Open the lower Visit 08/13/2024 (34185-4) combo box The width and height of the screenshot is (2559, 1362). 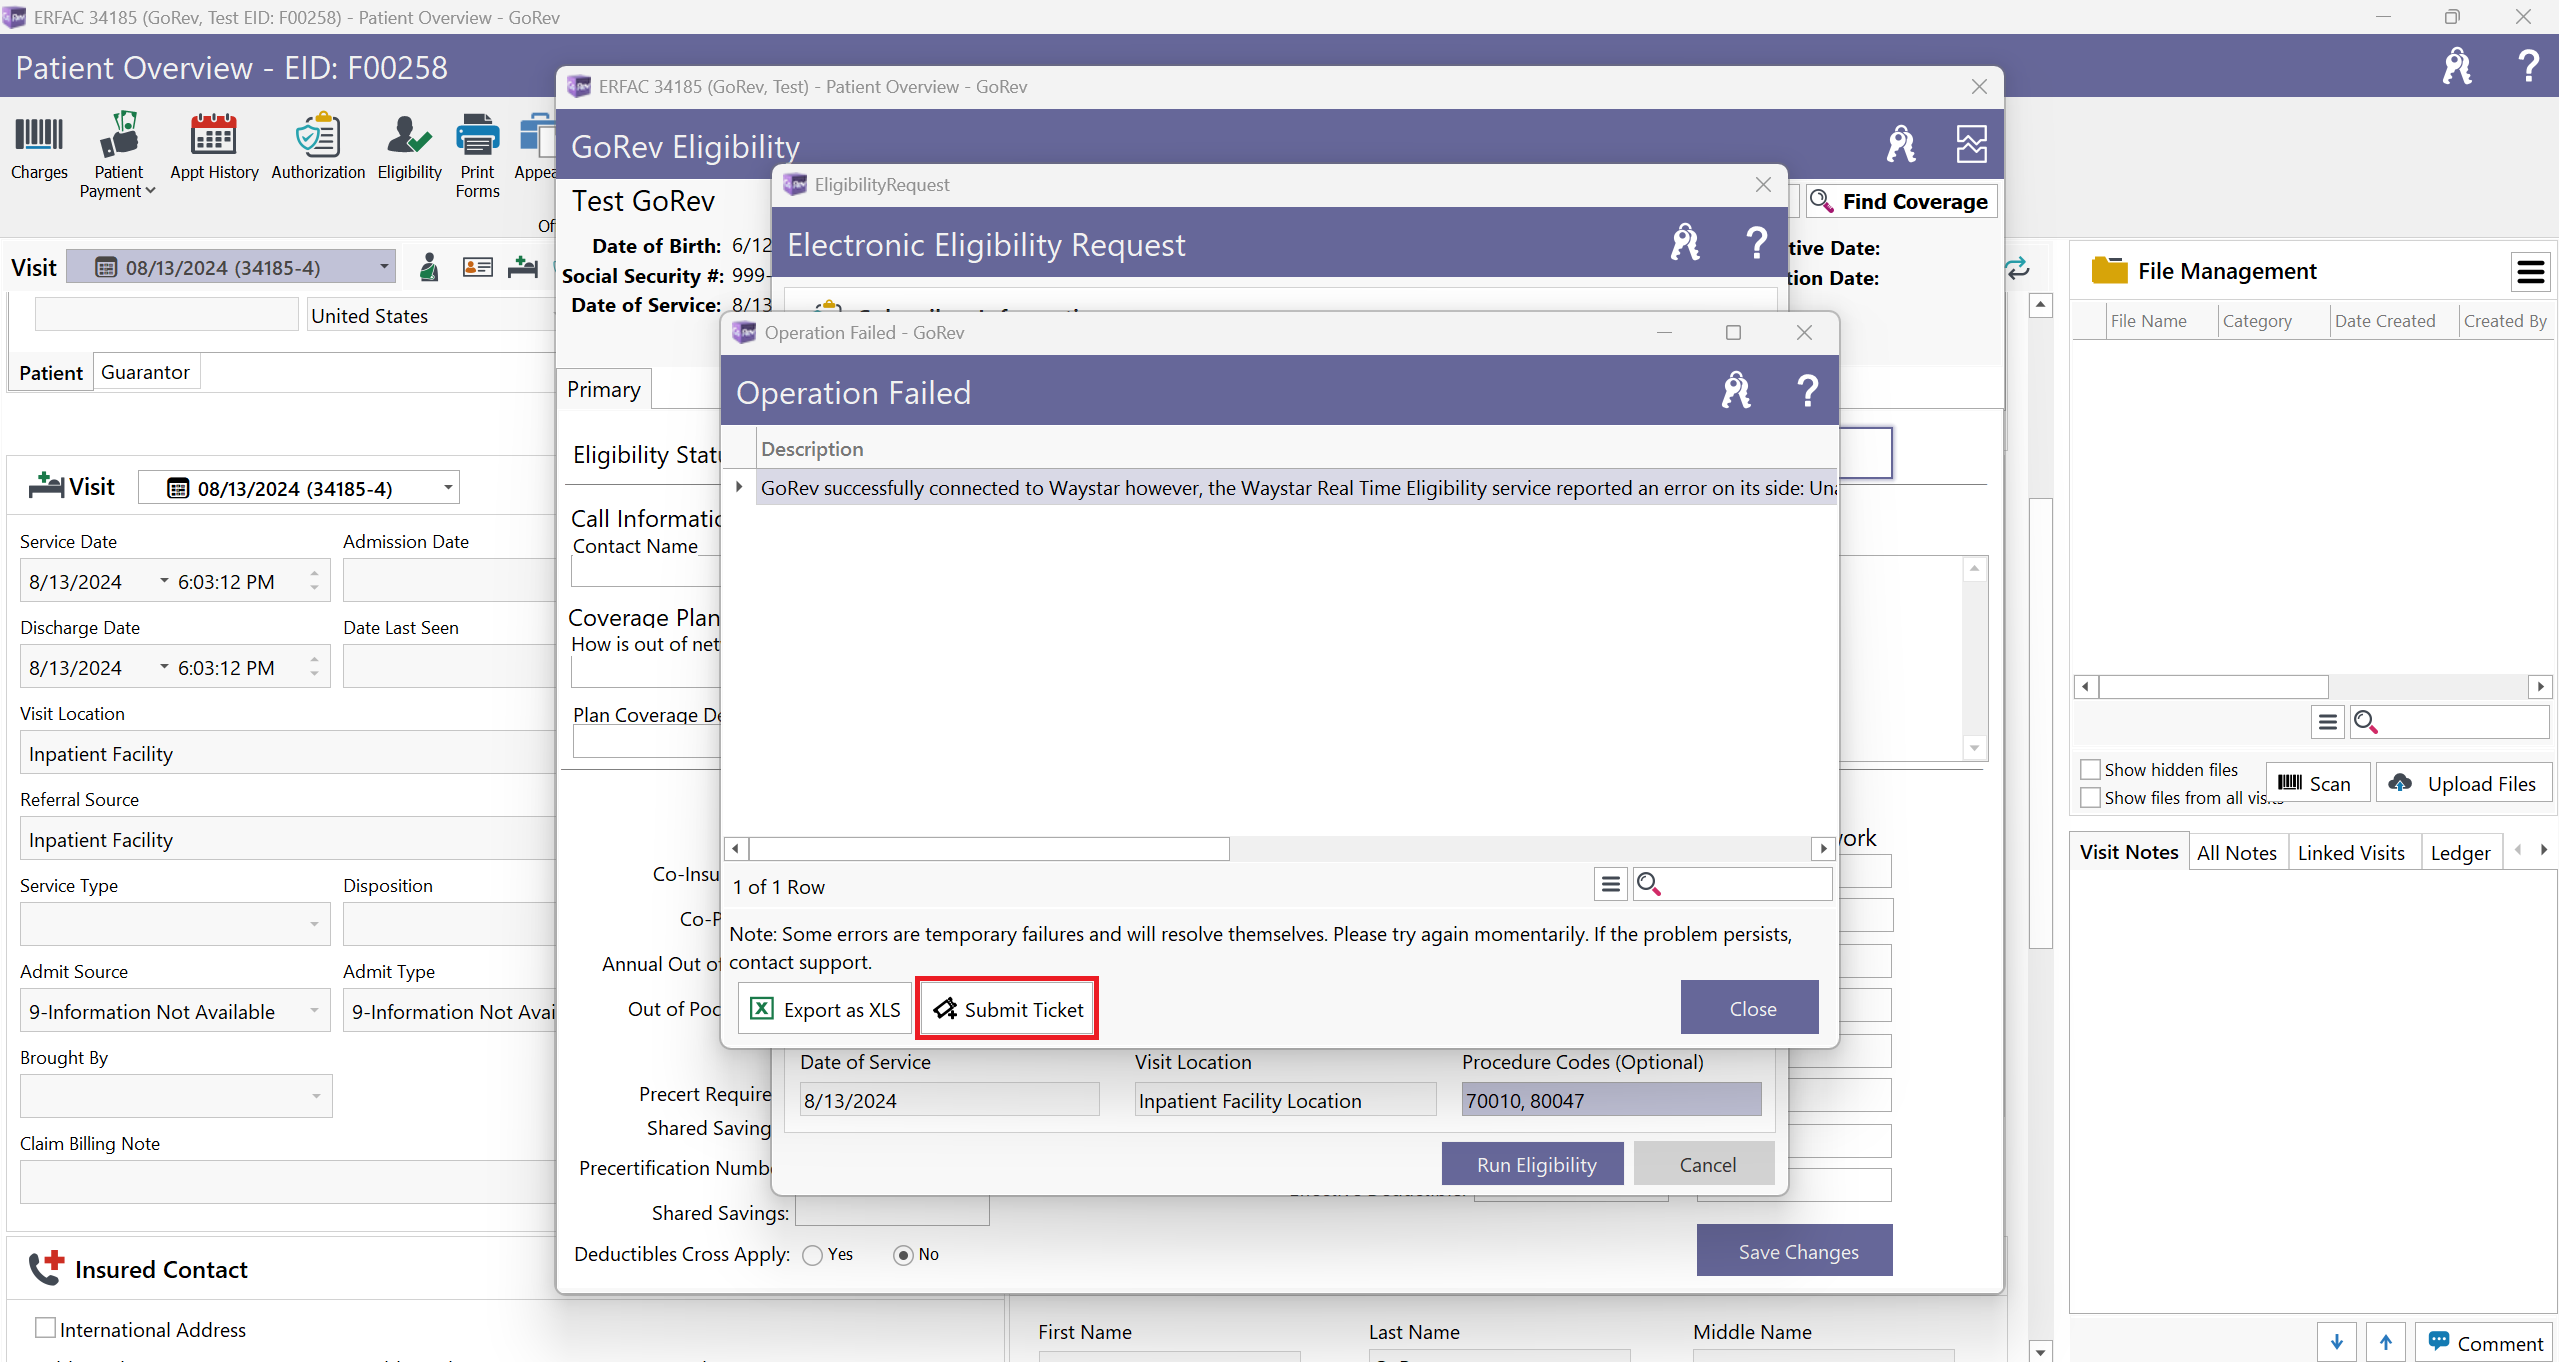coord(448,488)
